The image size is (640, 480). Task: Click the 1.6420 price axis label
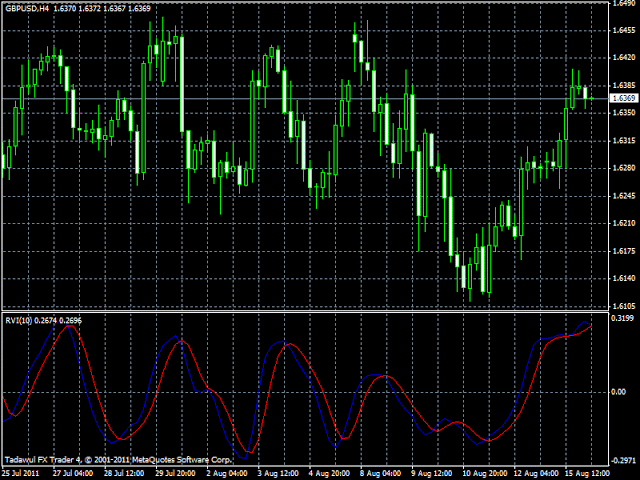click(624, 58)
